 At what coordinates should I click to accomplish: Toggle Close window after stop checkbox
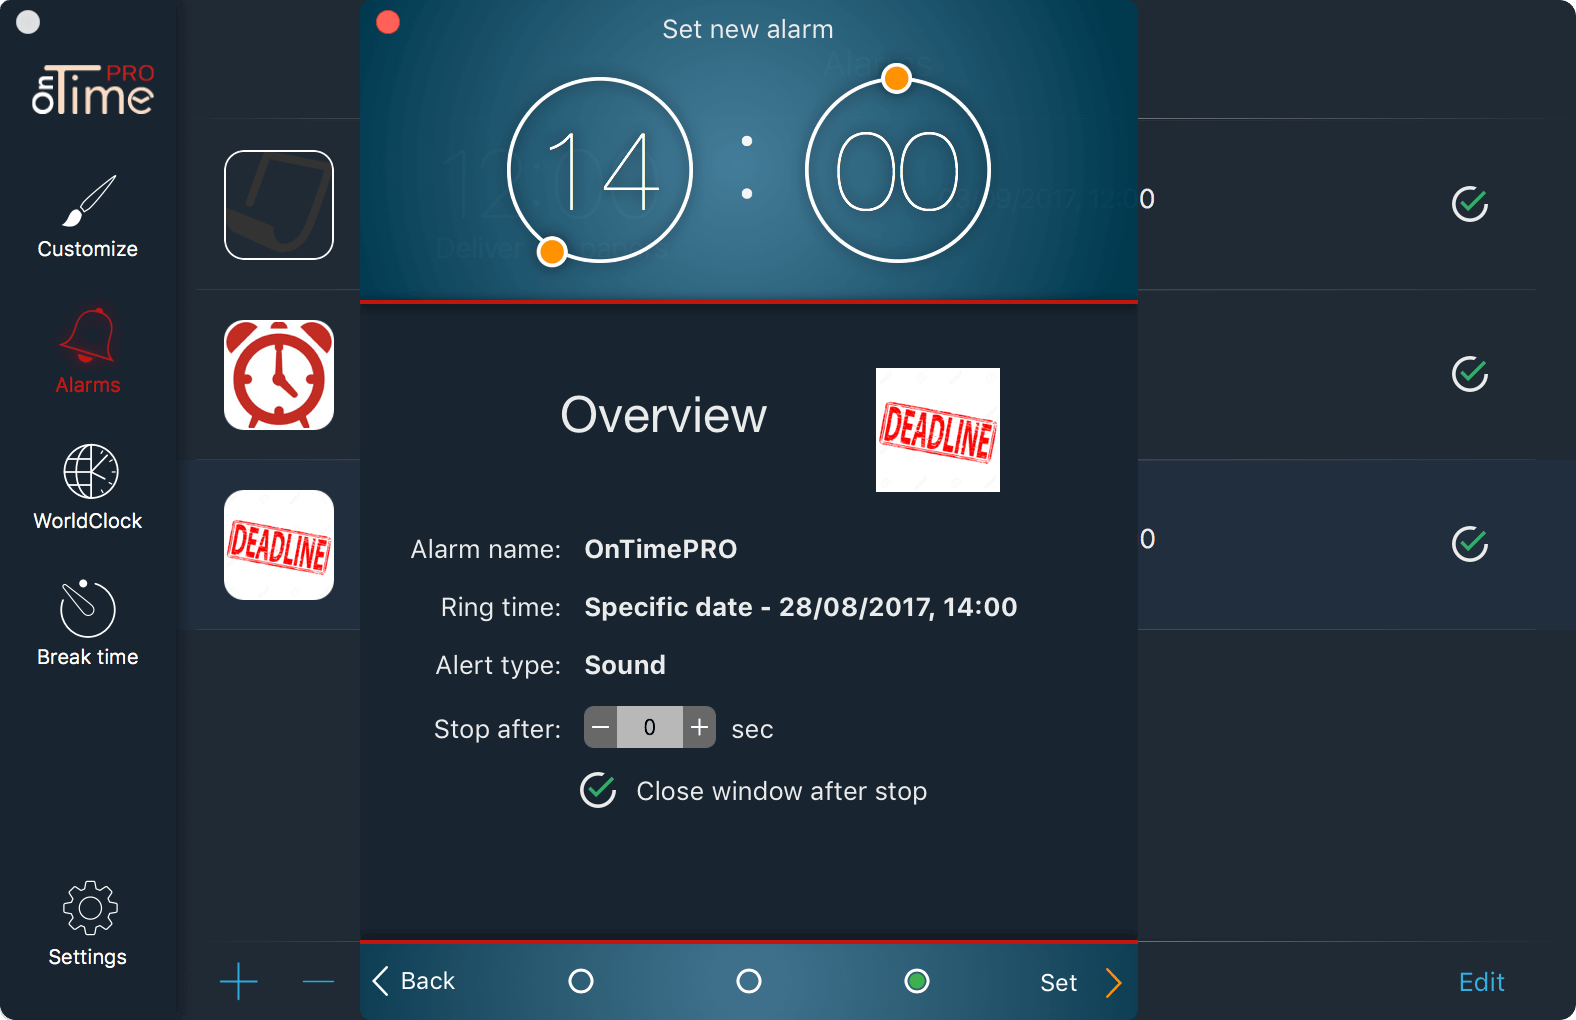(x=598, y=790)
